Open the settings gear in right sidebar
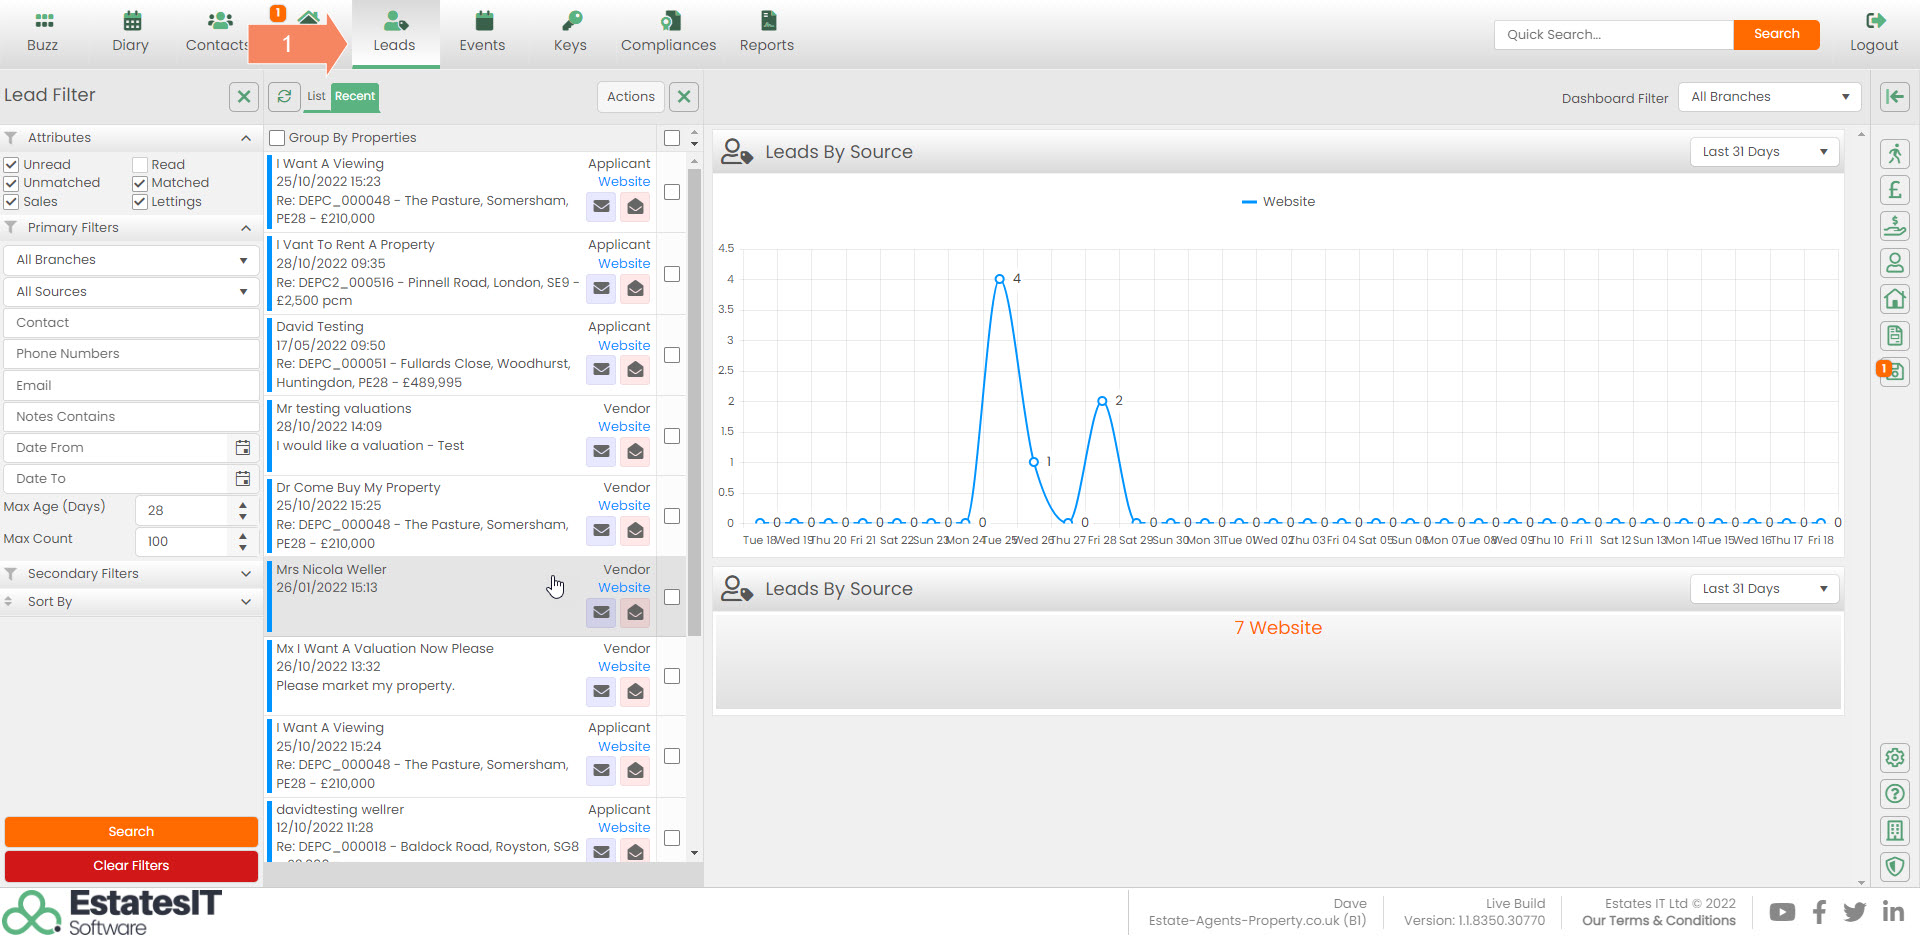This screenshot has width=1920, height=937. tap(1894, 758)
